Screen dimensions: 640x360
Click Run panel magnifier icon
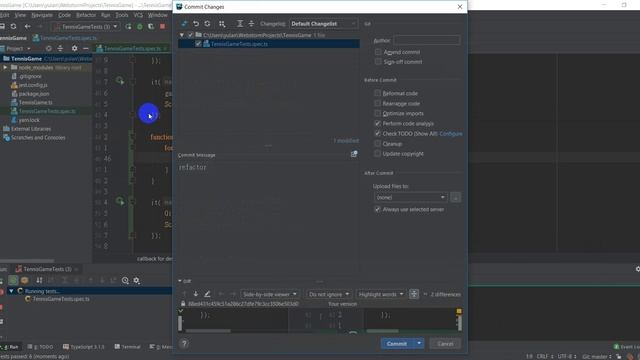pos(125,280)
